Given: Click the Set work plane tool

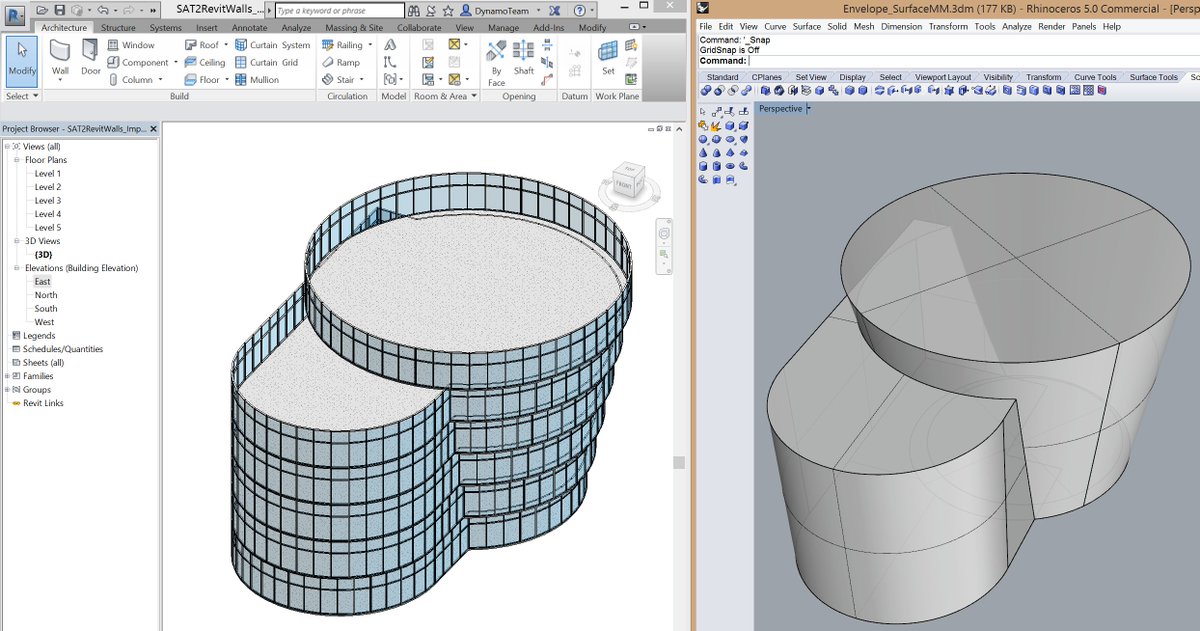Looking at the screenshot, I should (x=608, y=58).
